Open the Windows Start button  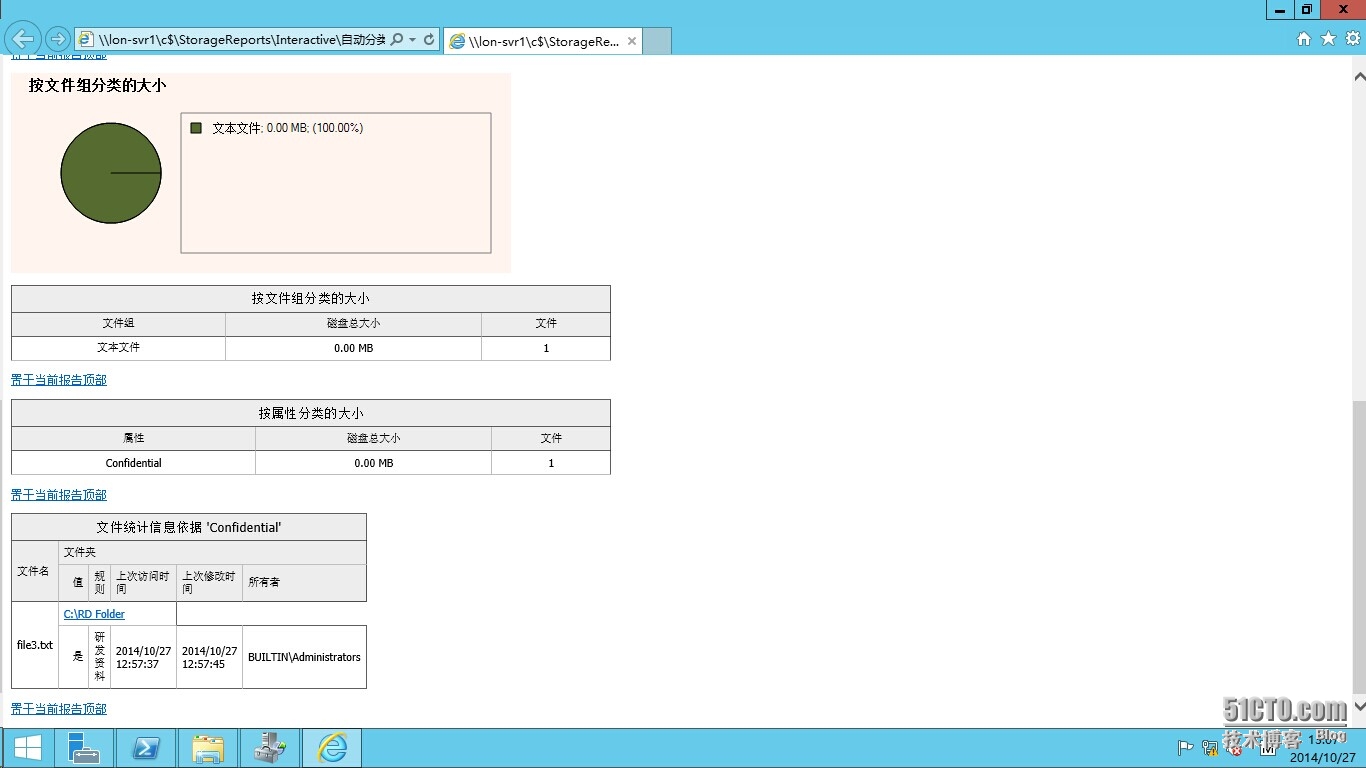pos(27,748)
